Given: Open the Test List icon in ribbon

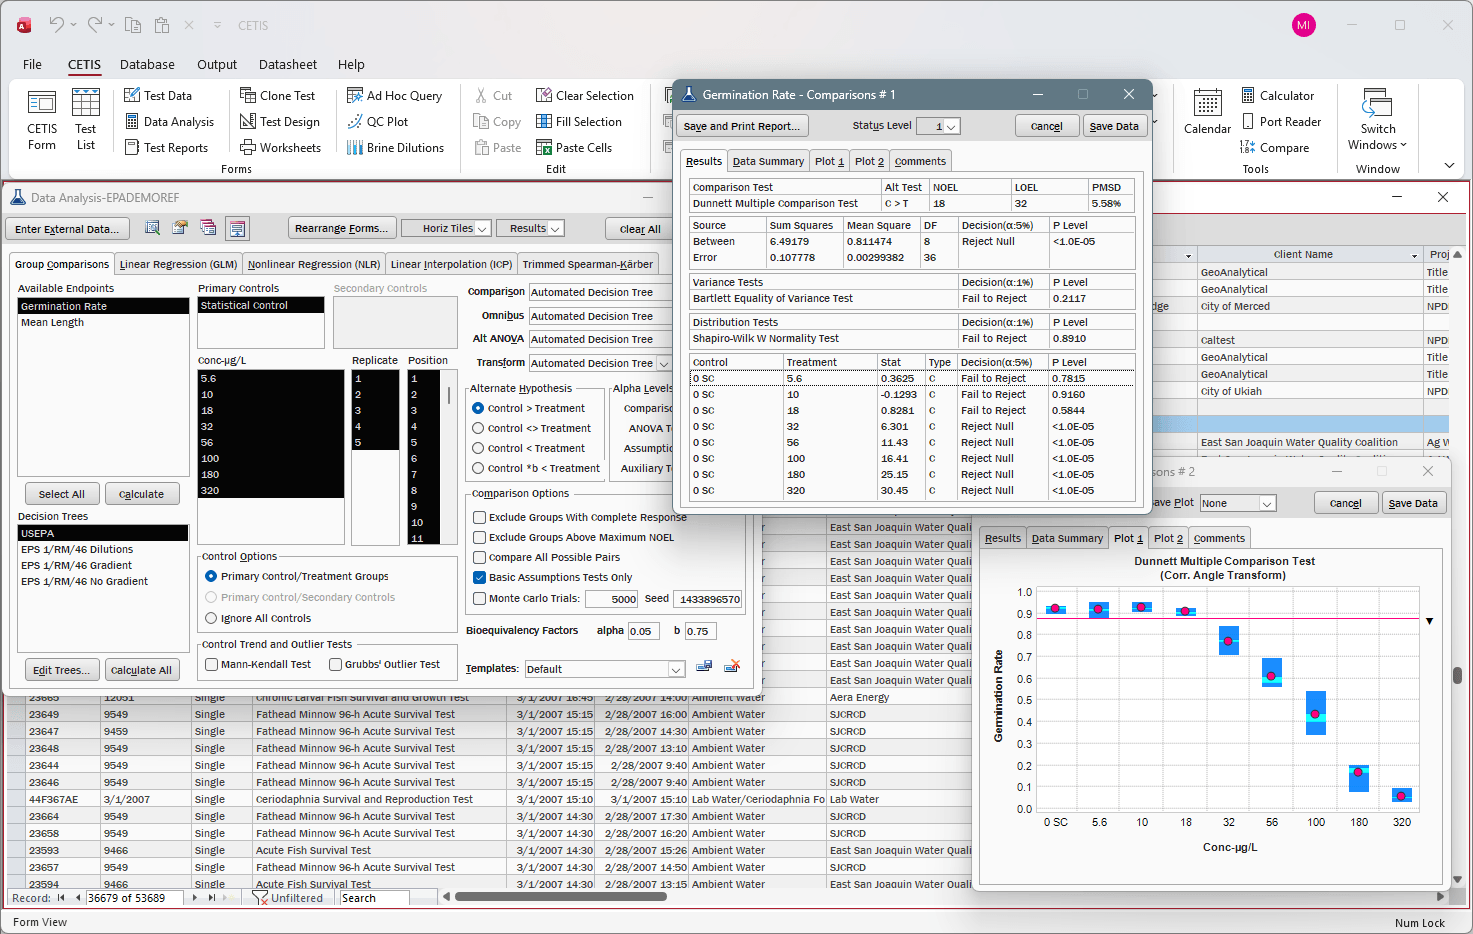Looking at the screenshot, I should tap(86, 119).
